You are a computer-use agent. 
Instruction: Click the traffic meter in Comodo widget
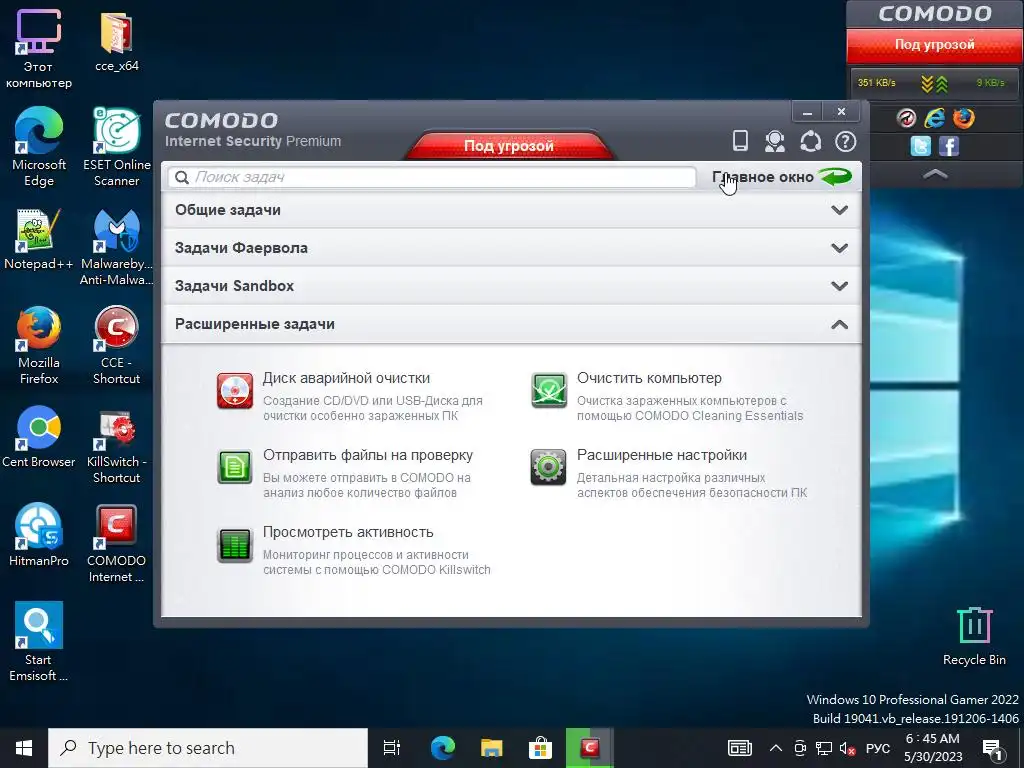point(934,83)
